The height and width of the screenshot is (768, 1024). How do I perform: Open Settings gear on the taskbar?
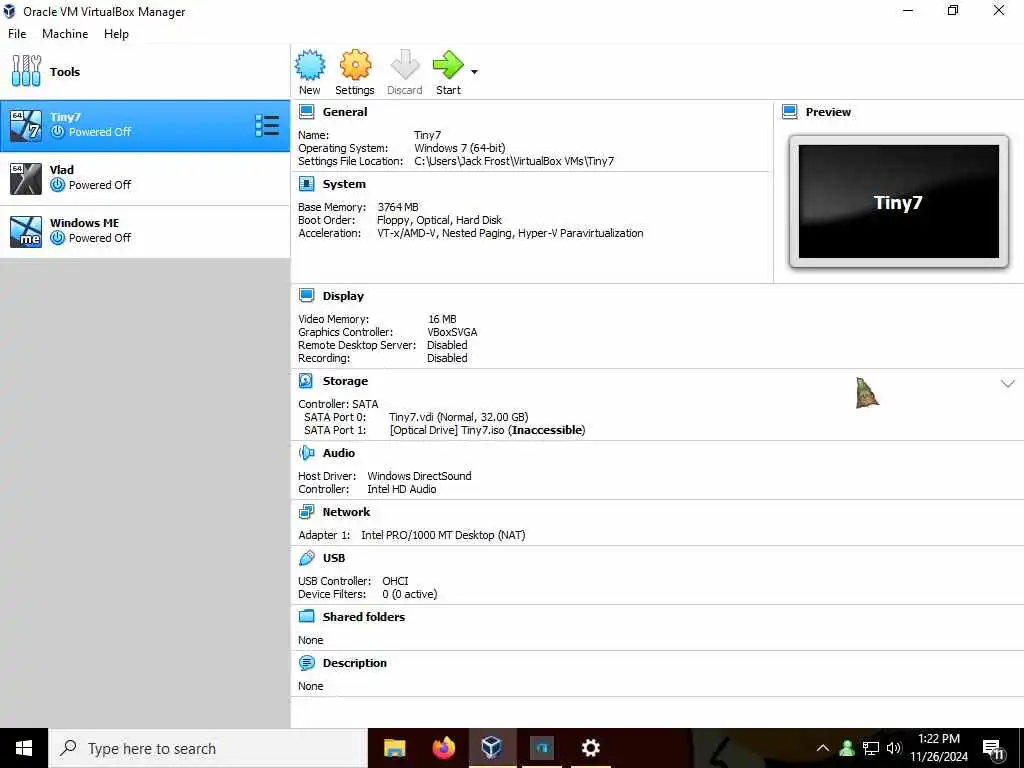590,748
